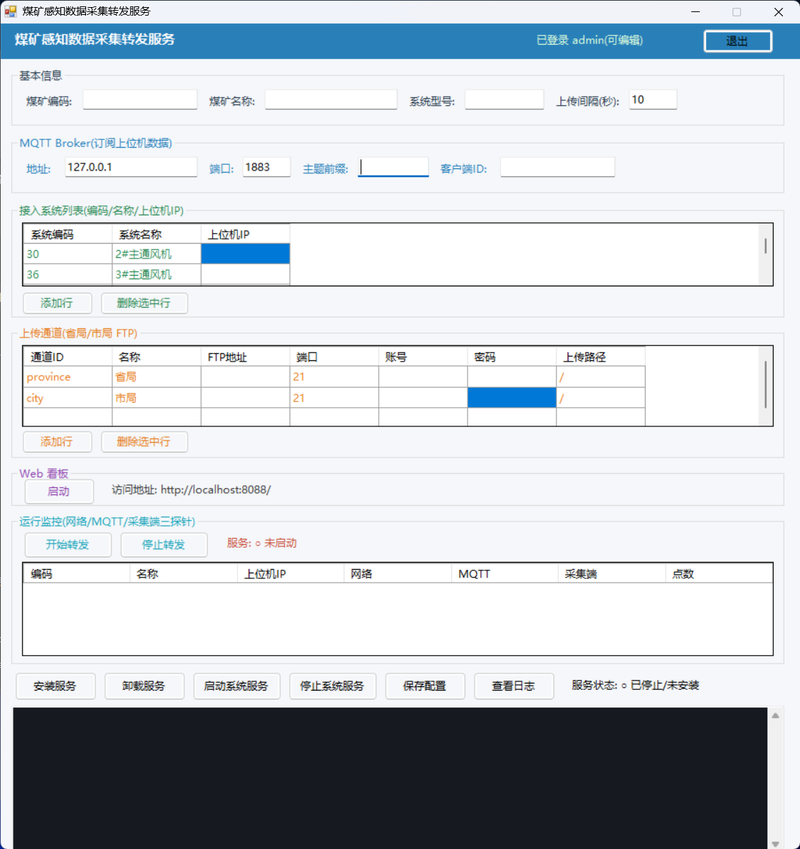Click inside the black log output area
The image size is (800, 849).
pyautogui.click(x=390, y=778)
